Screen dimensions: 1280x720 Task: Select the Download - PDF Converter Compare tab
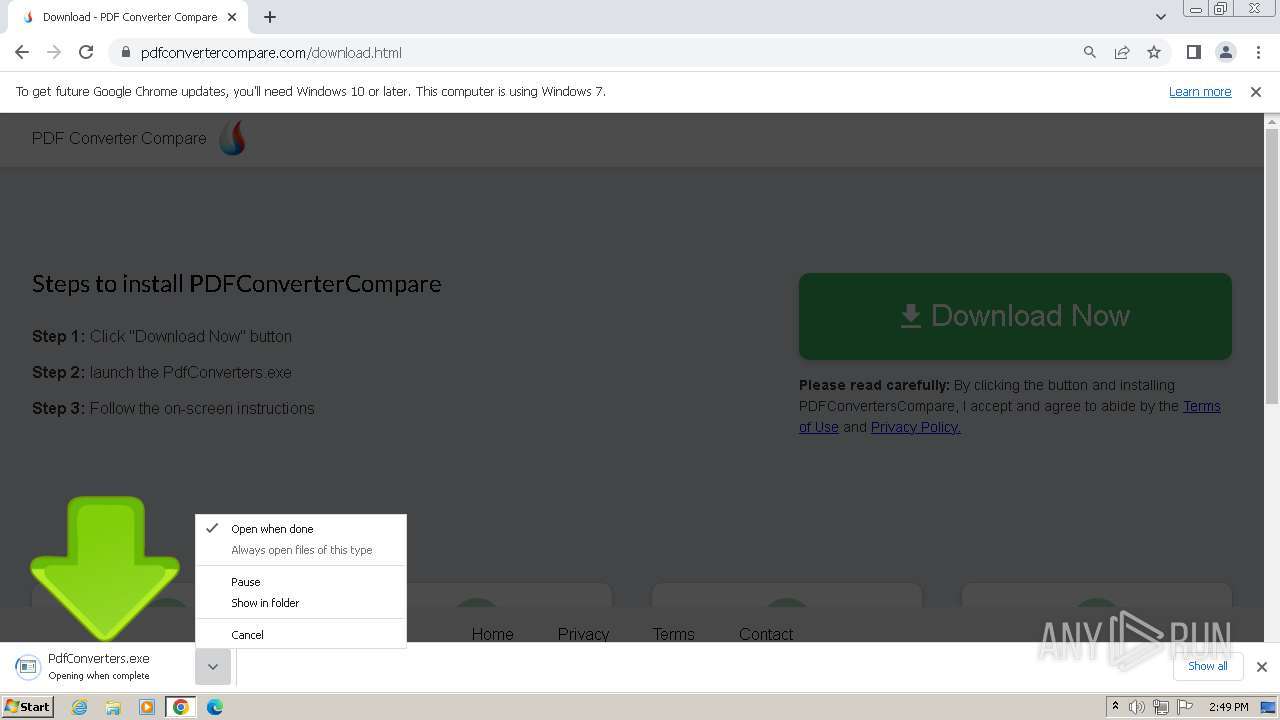(x=130, y=17)
